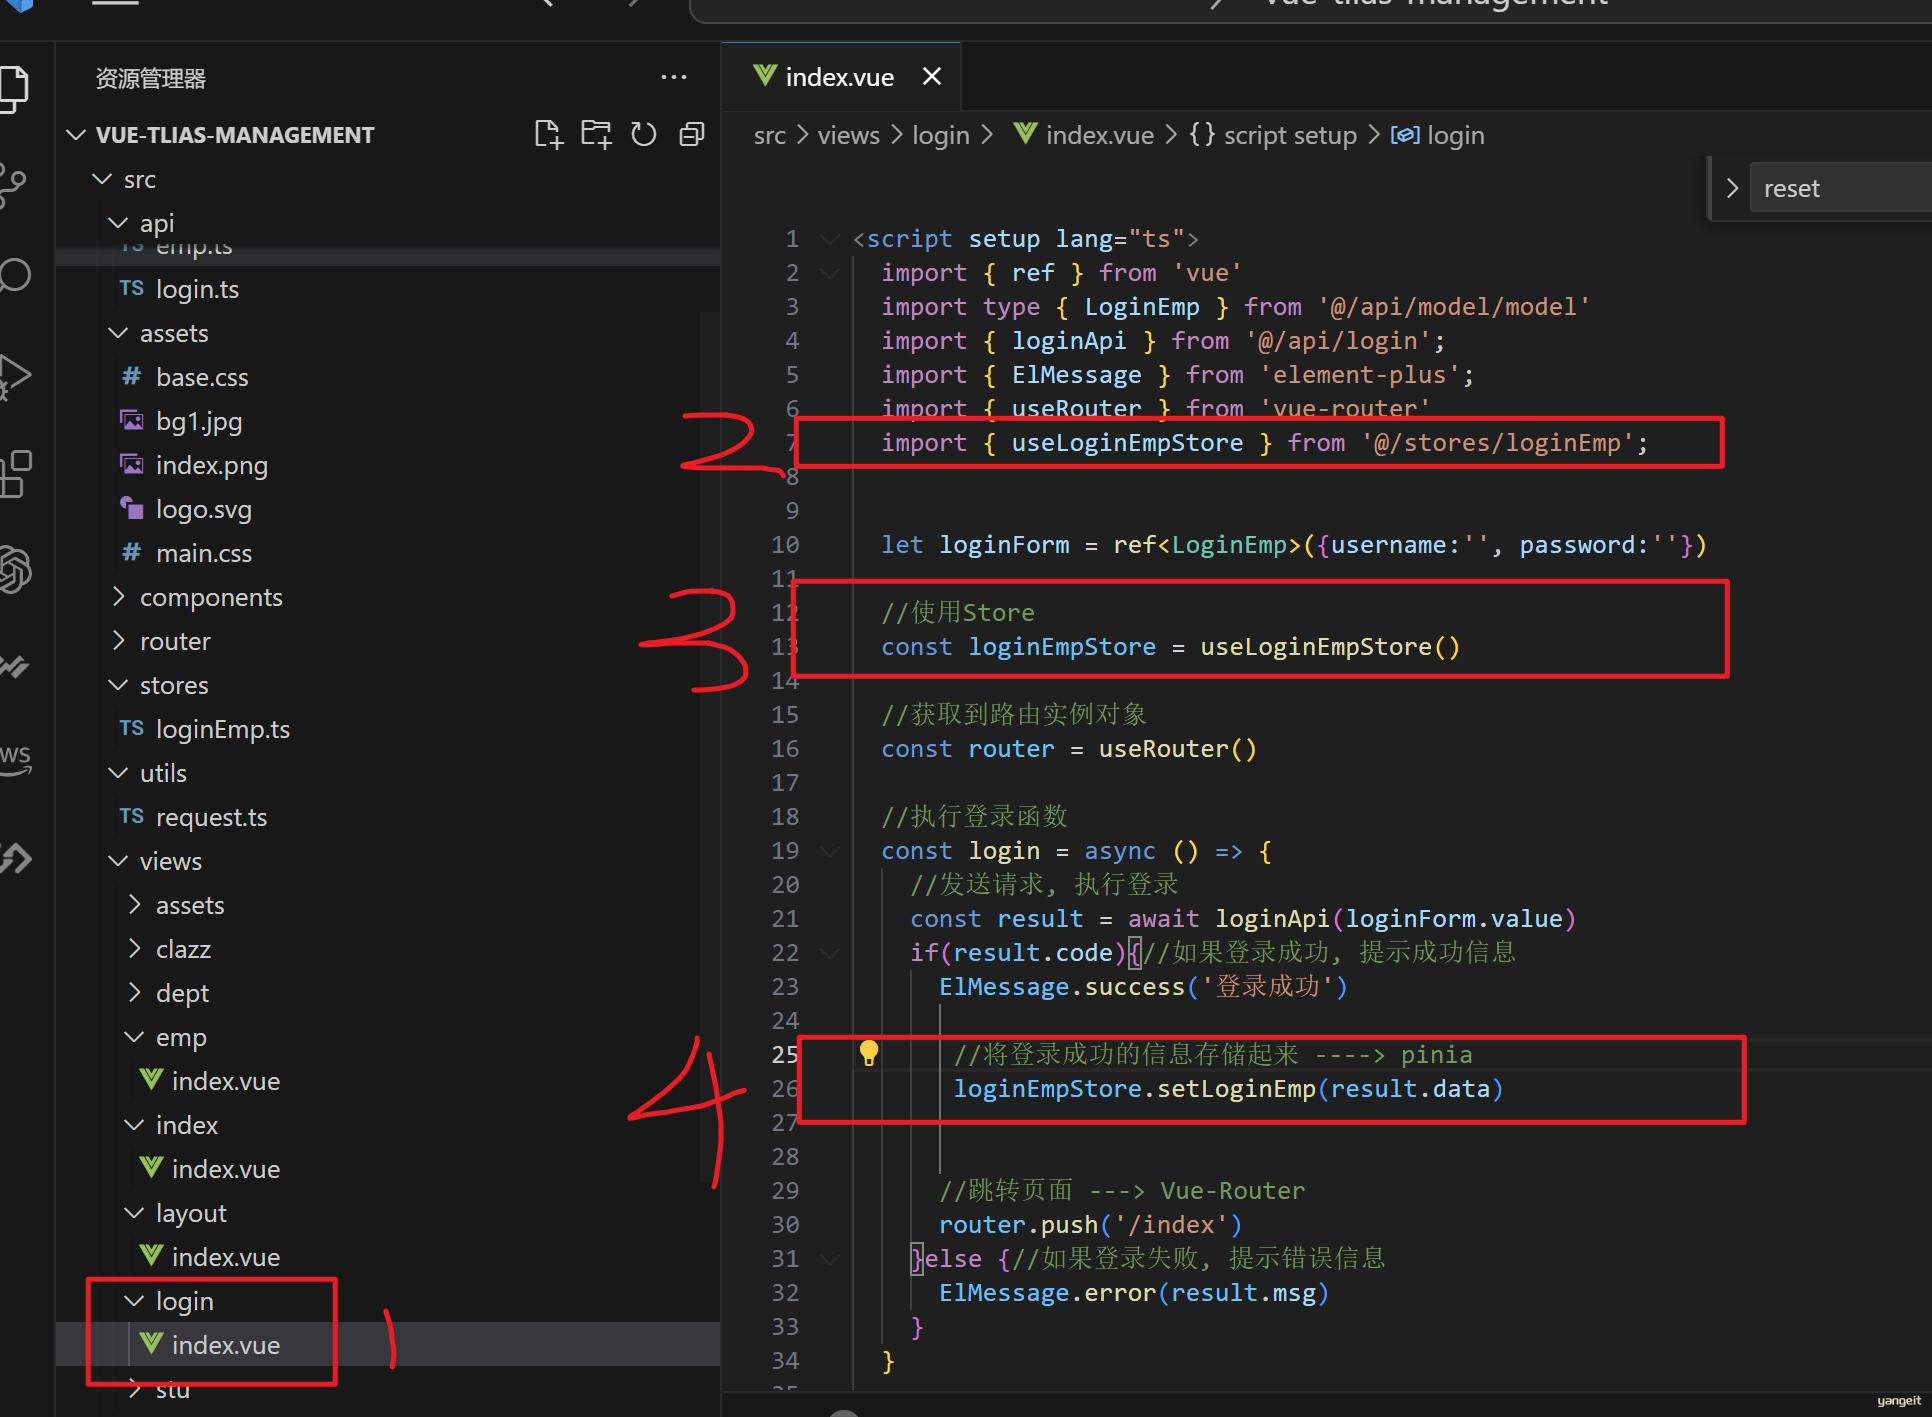Screen dimensions: 1932x1417
Task: Click the router.push('/index') line
Action: coord(1090,1225)
